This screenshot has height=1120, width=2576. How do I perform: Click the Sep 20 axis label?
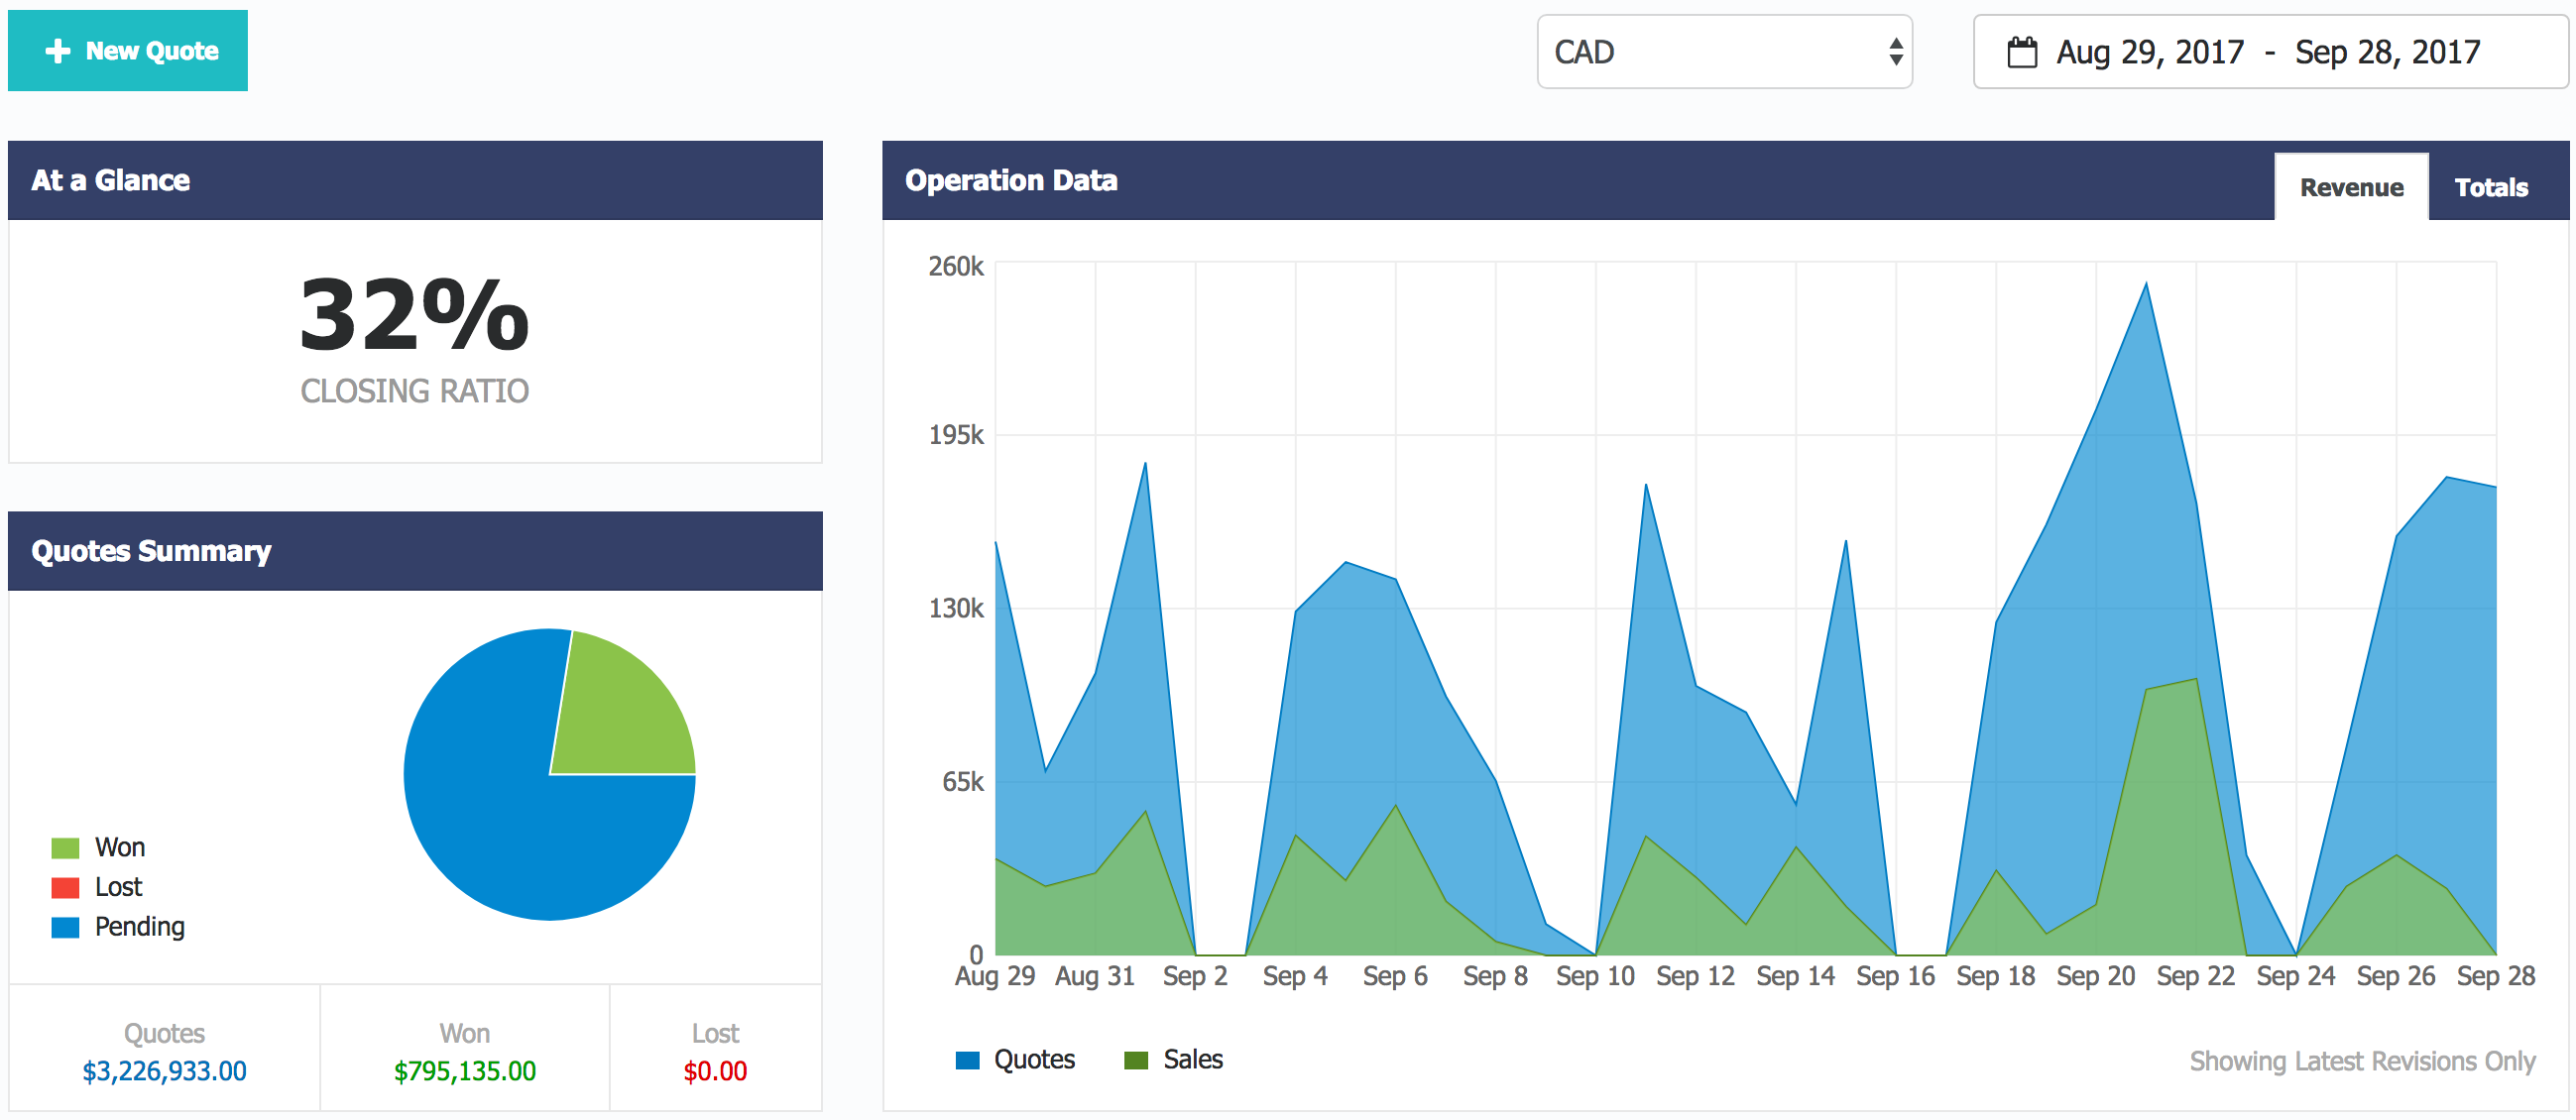[x=2094, y=976]
